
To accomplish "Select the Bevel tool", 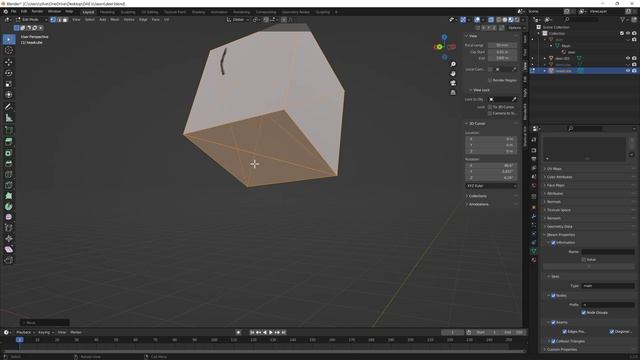I will (9, 164).
